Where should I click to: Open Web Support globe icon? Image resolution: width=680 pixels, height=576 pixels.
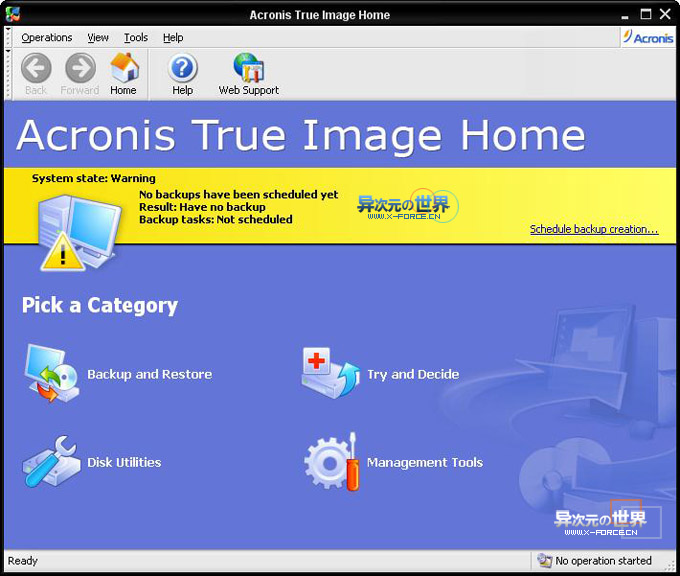pyautogui.click(x=248, y=68)
